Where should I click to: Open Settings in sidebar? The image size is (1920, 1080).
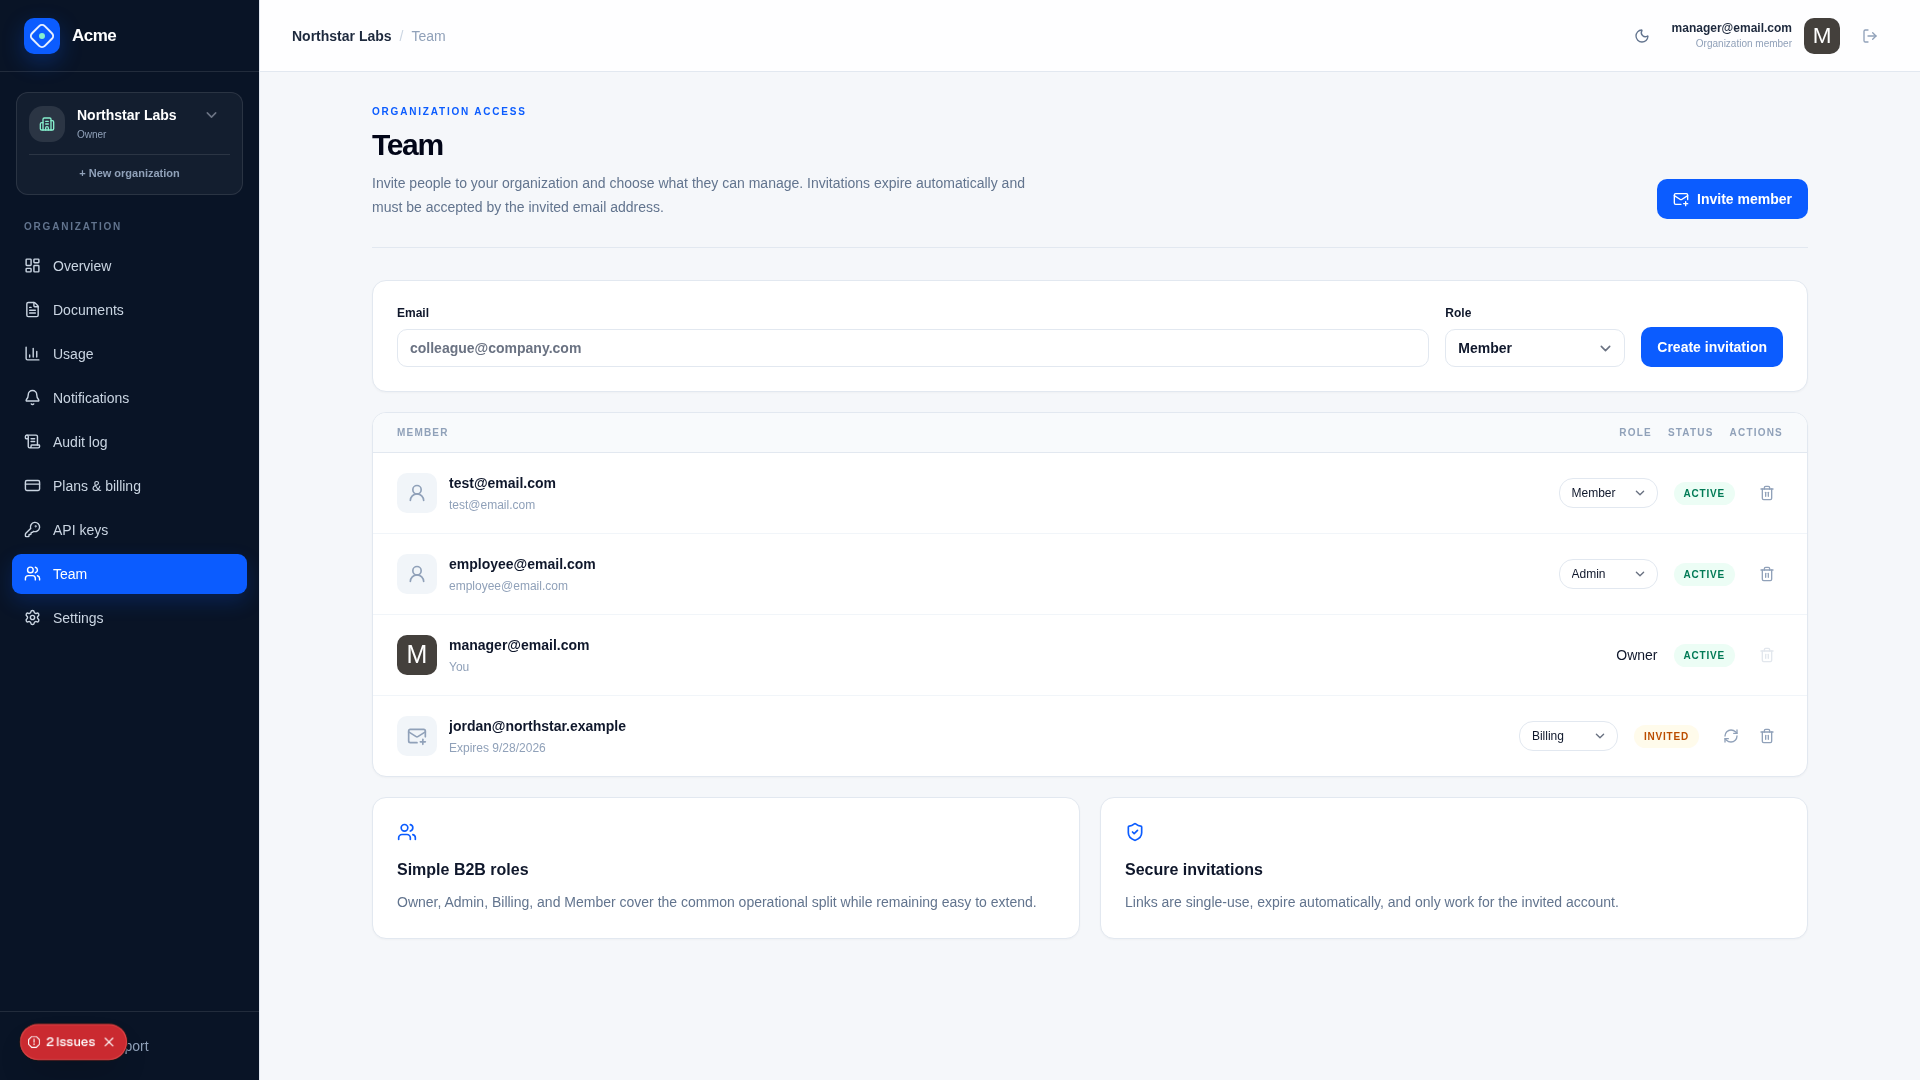pyautogui.click(x=129, y=618)
